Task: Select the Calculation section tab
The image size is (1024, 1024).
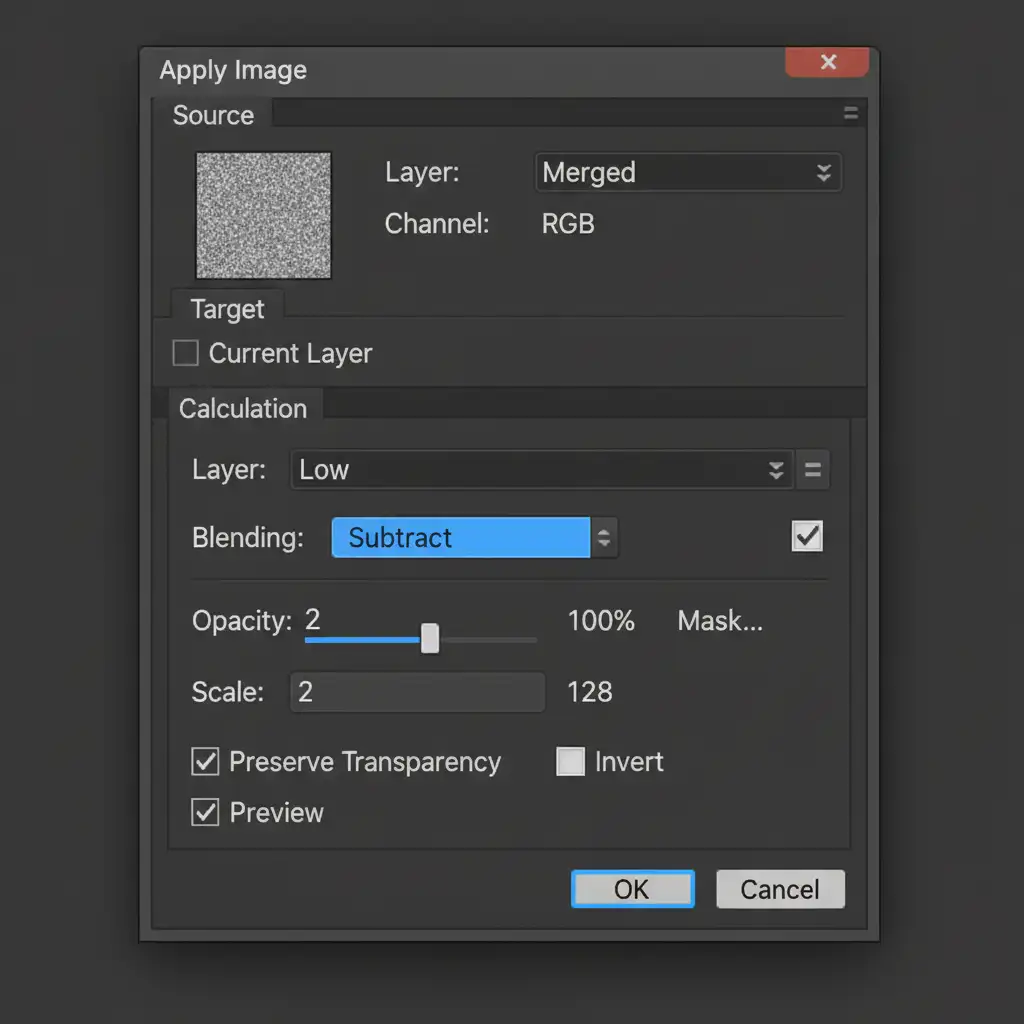Action: tap(243, 409)
